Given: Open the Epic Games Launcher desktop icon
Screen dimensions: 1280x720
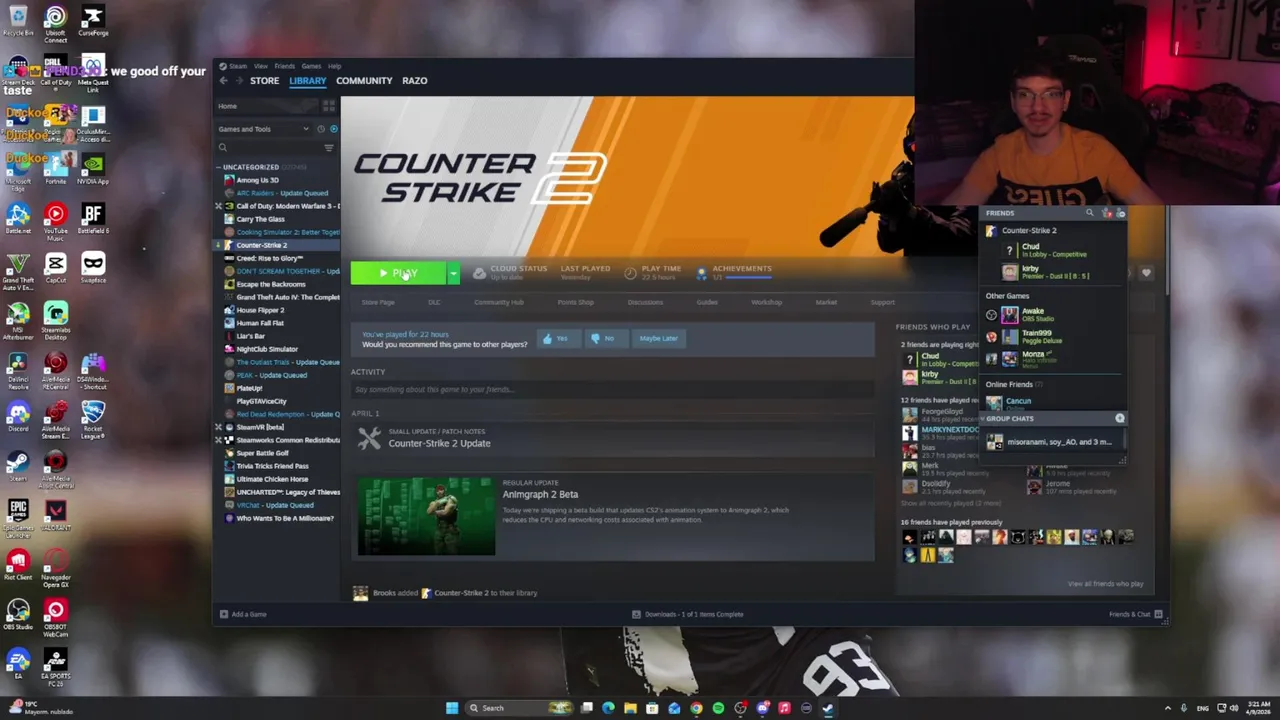Looking at the screenshot, I should tap(18, 516).
